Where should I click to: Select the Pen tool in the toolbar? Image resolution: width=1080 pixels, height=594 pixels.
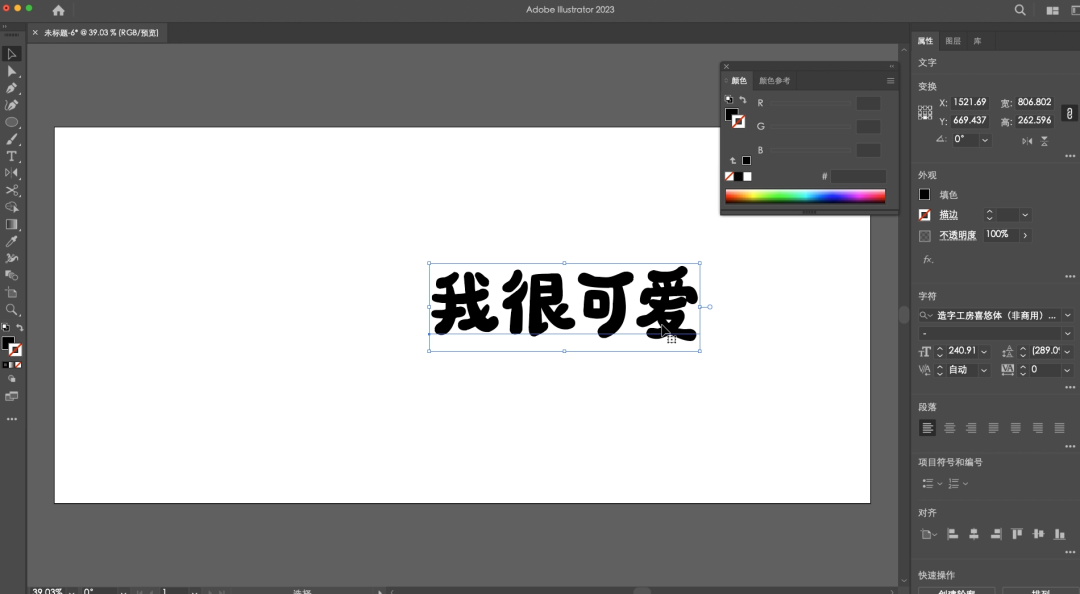pos(12,88)
